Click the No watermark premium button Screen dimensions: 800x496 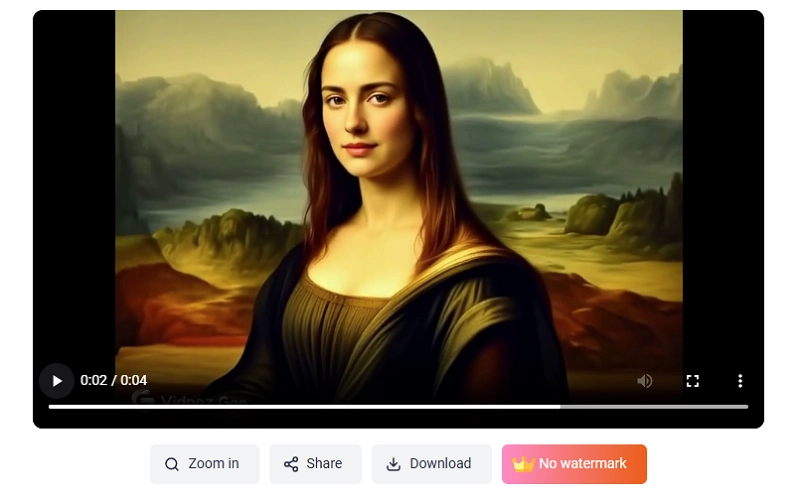[574, 464]
